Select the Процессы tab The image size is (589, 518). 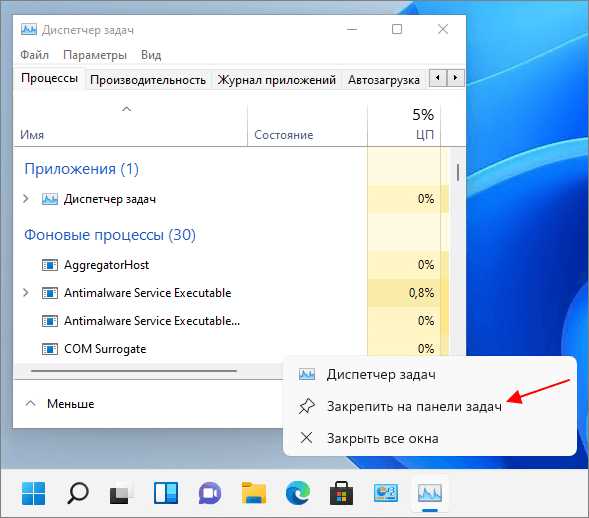(49, 79)
